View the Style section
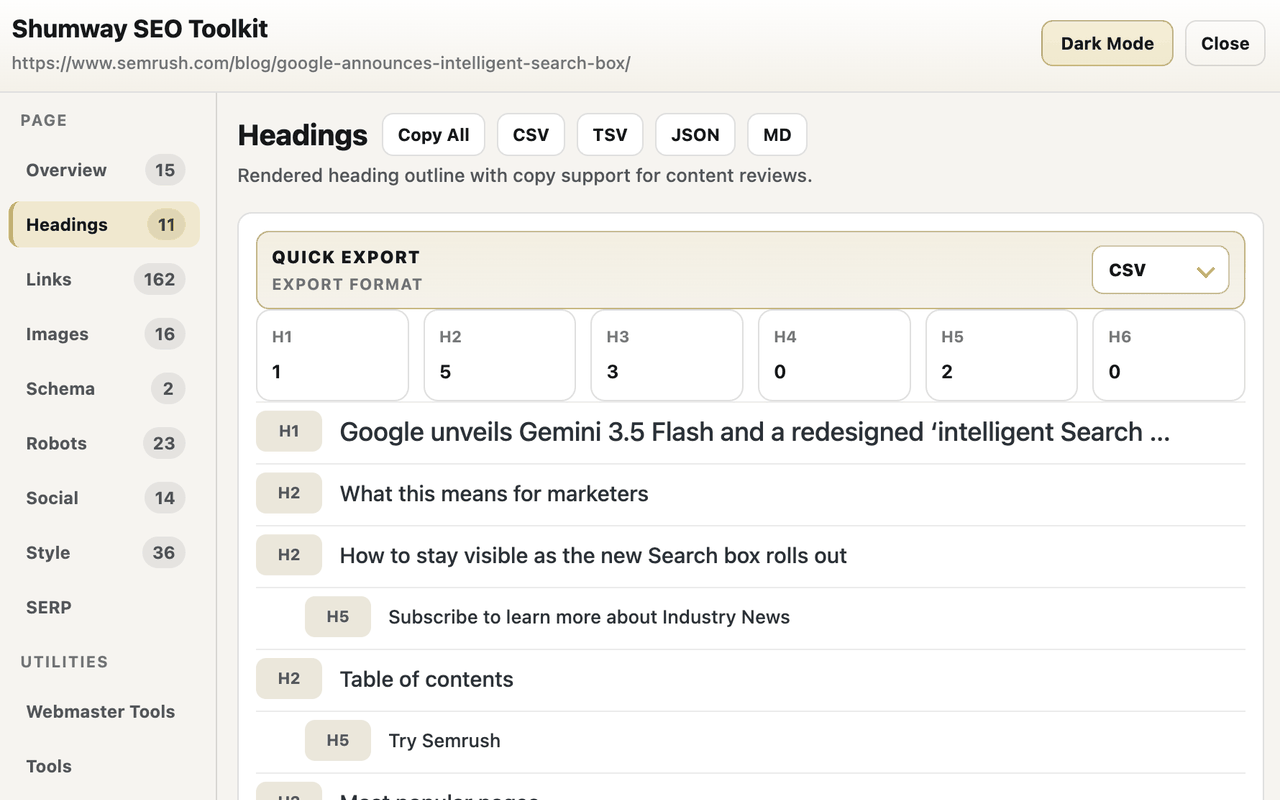 [104, 553]
